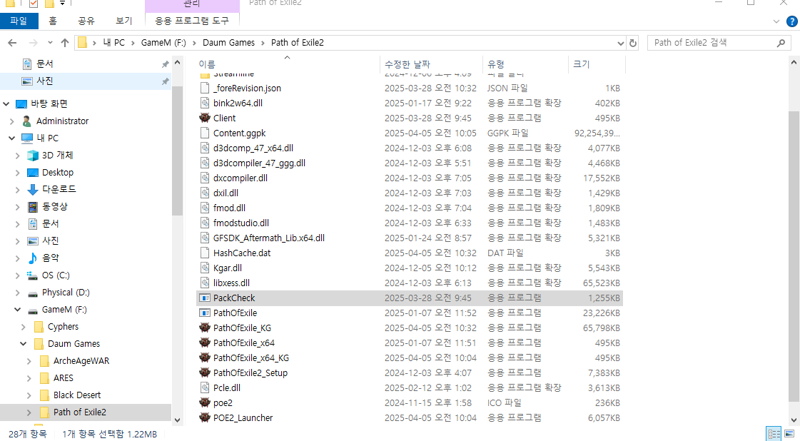Open the recent locations dropdown arrow

[x=49, y=43]
